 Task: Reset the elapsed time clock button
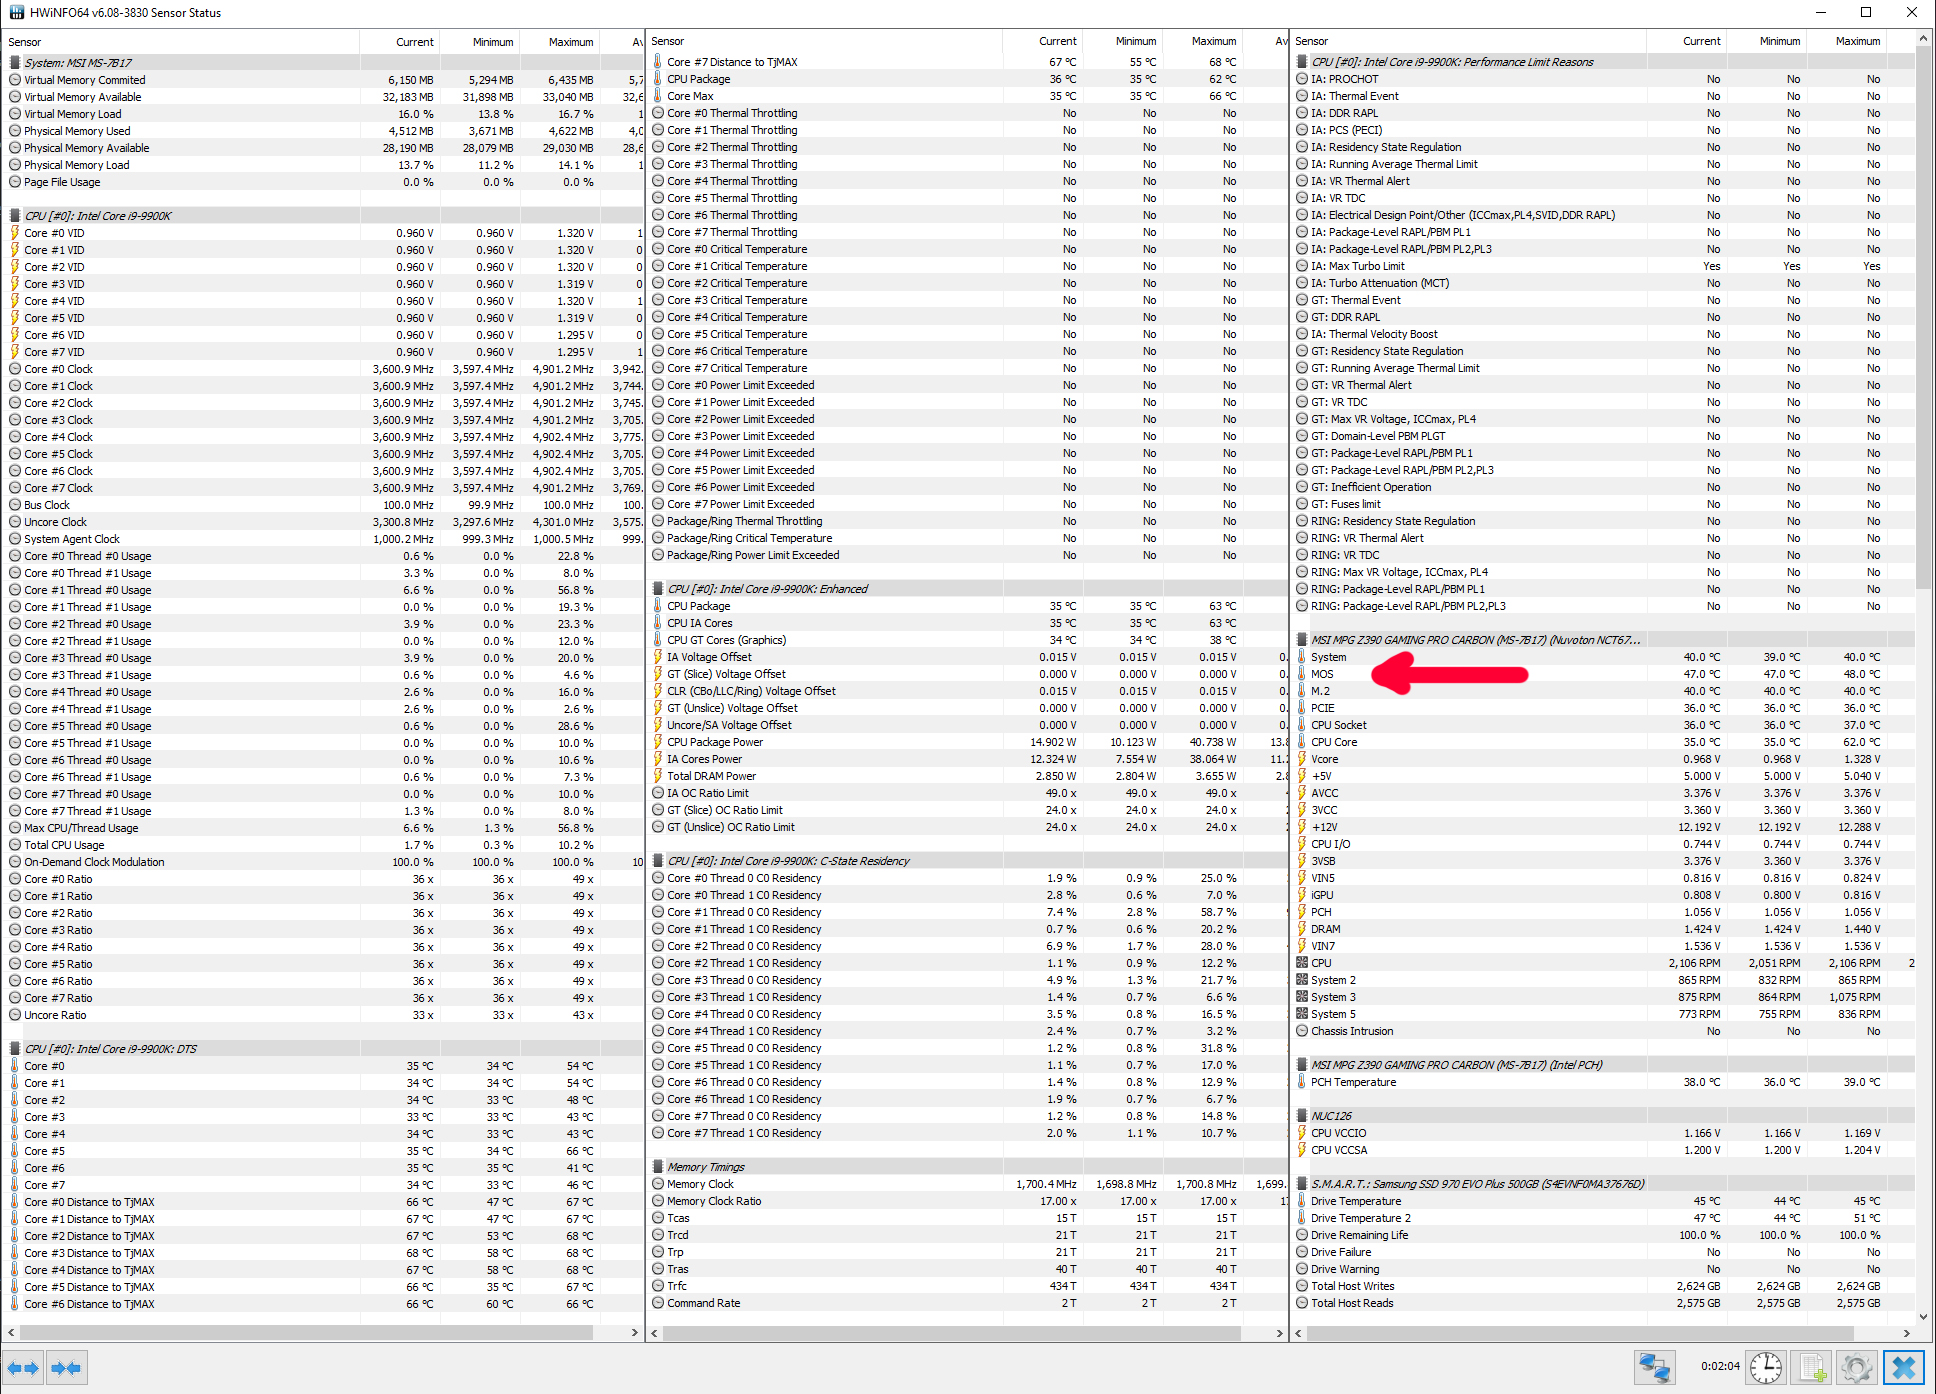click(1766, 1367)
